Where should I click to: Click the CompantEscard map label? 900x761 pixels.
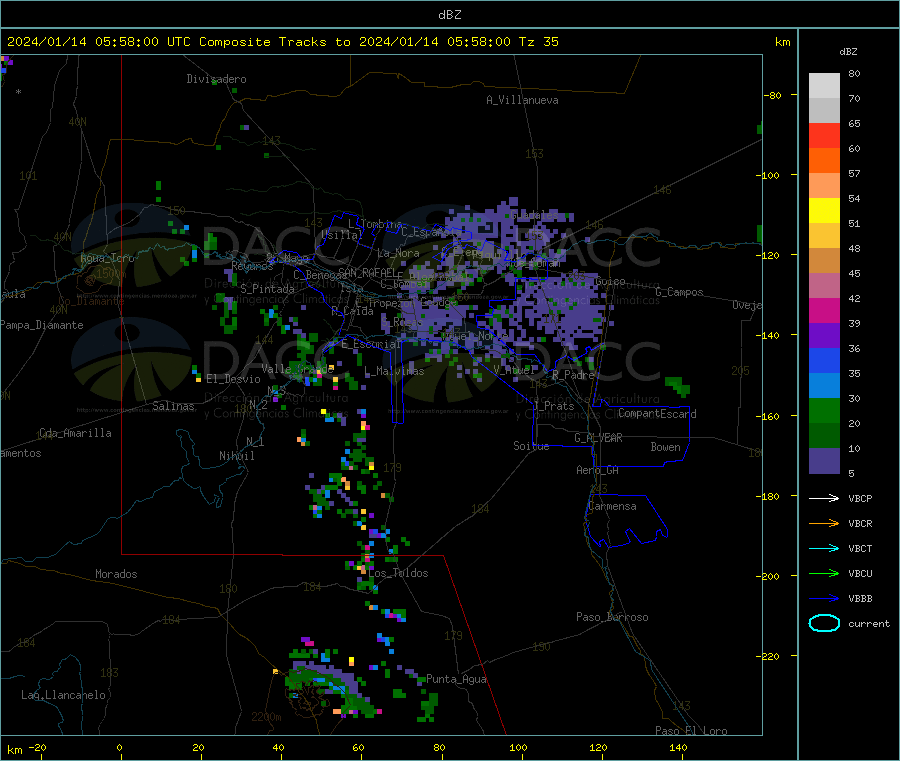(657, 414)
